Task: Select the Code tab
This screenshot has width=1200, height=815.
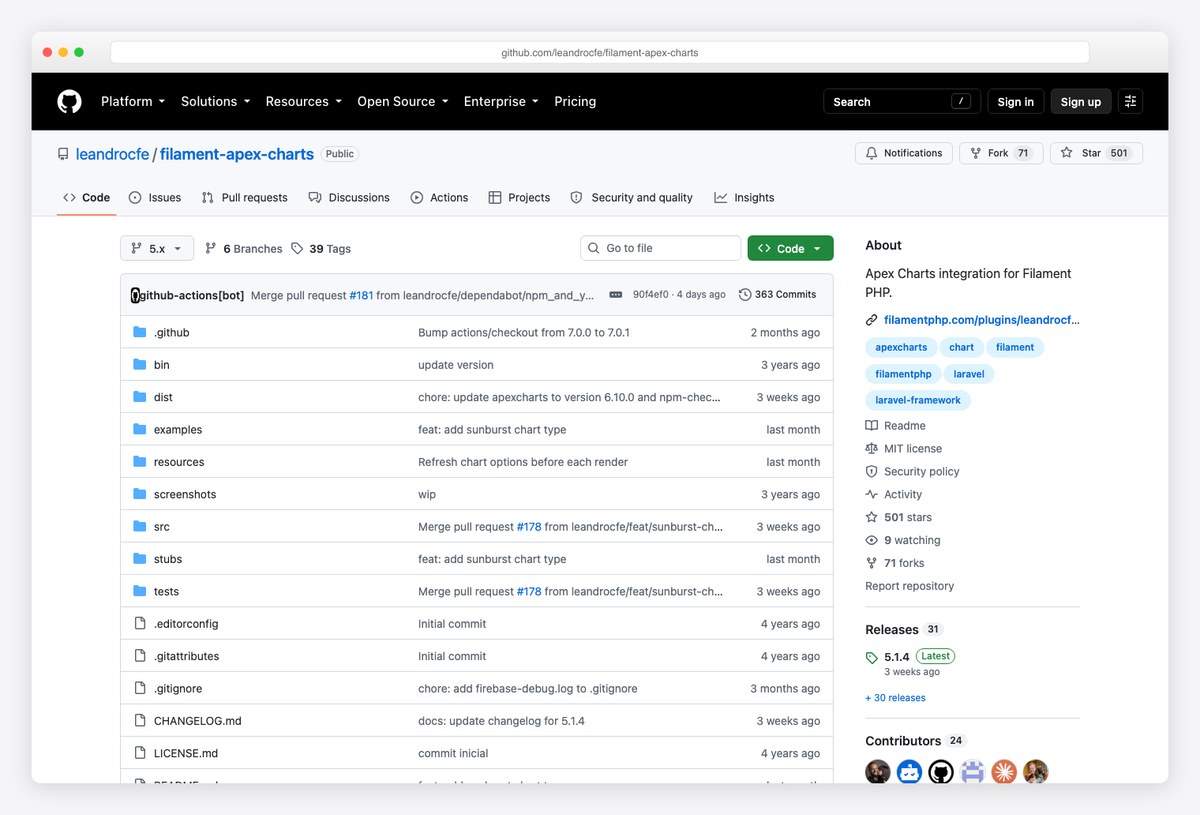Action: point(86,198)
